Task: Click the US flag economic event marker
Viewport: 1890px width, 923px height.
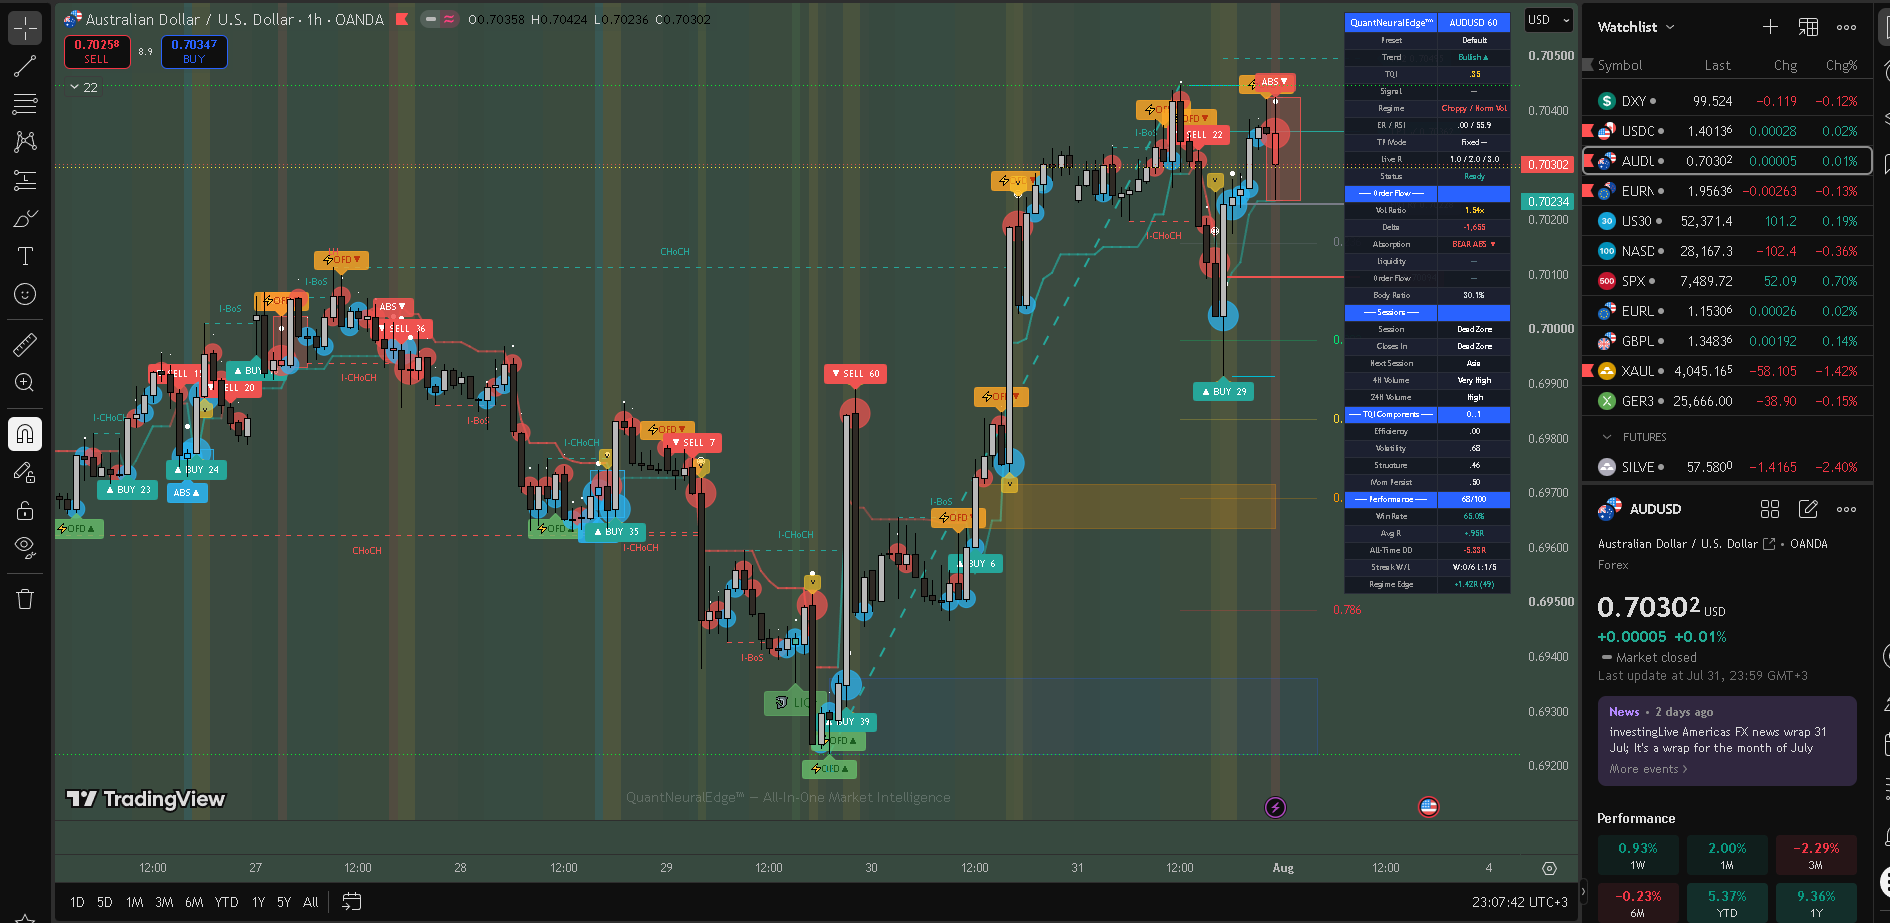Action: pos(1428,807)
